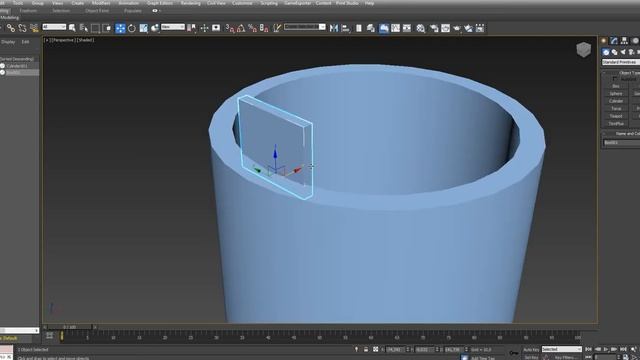The image size is (640, 360).
Task: Click the object name input field
Action: point(621,142)
